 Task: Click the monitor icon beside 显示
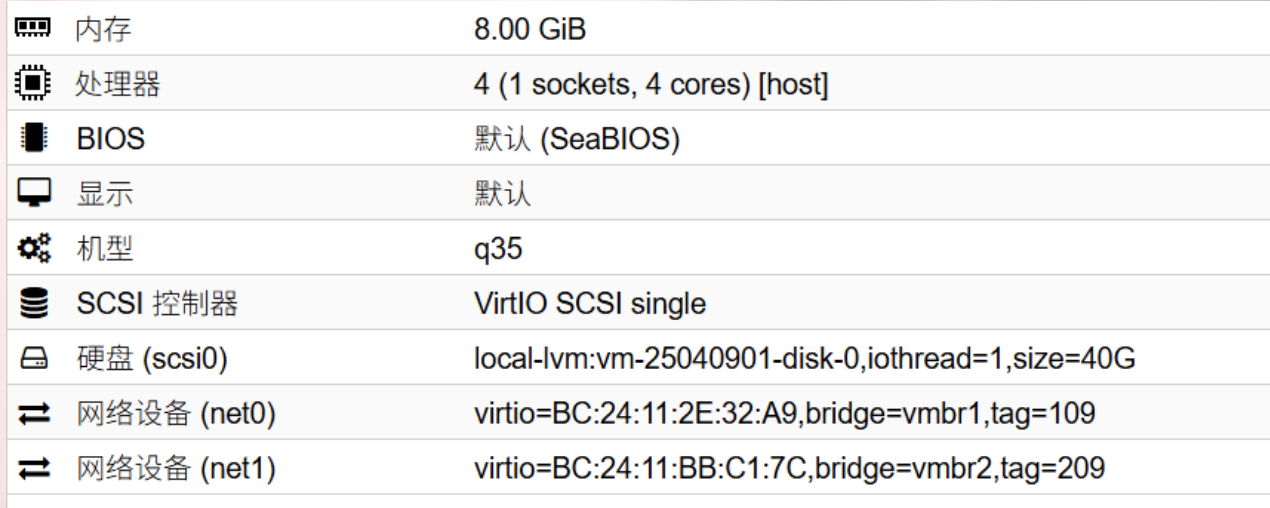(34, 194)
